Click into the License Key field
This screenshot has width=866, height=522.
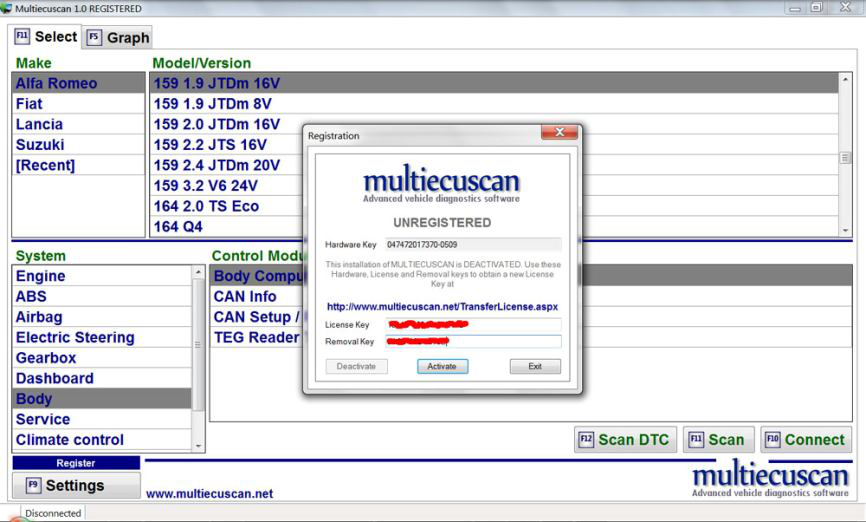(x=473, y=325)
